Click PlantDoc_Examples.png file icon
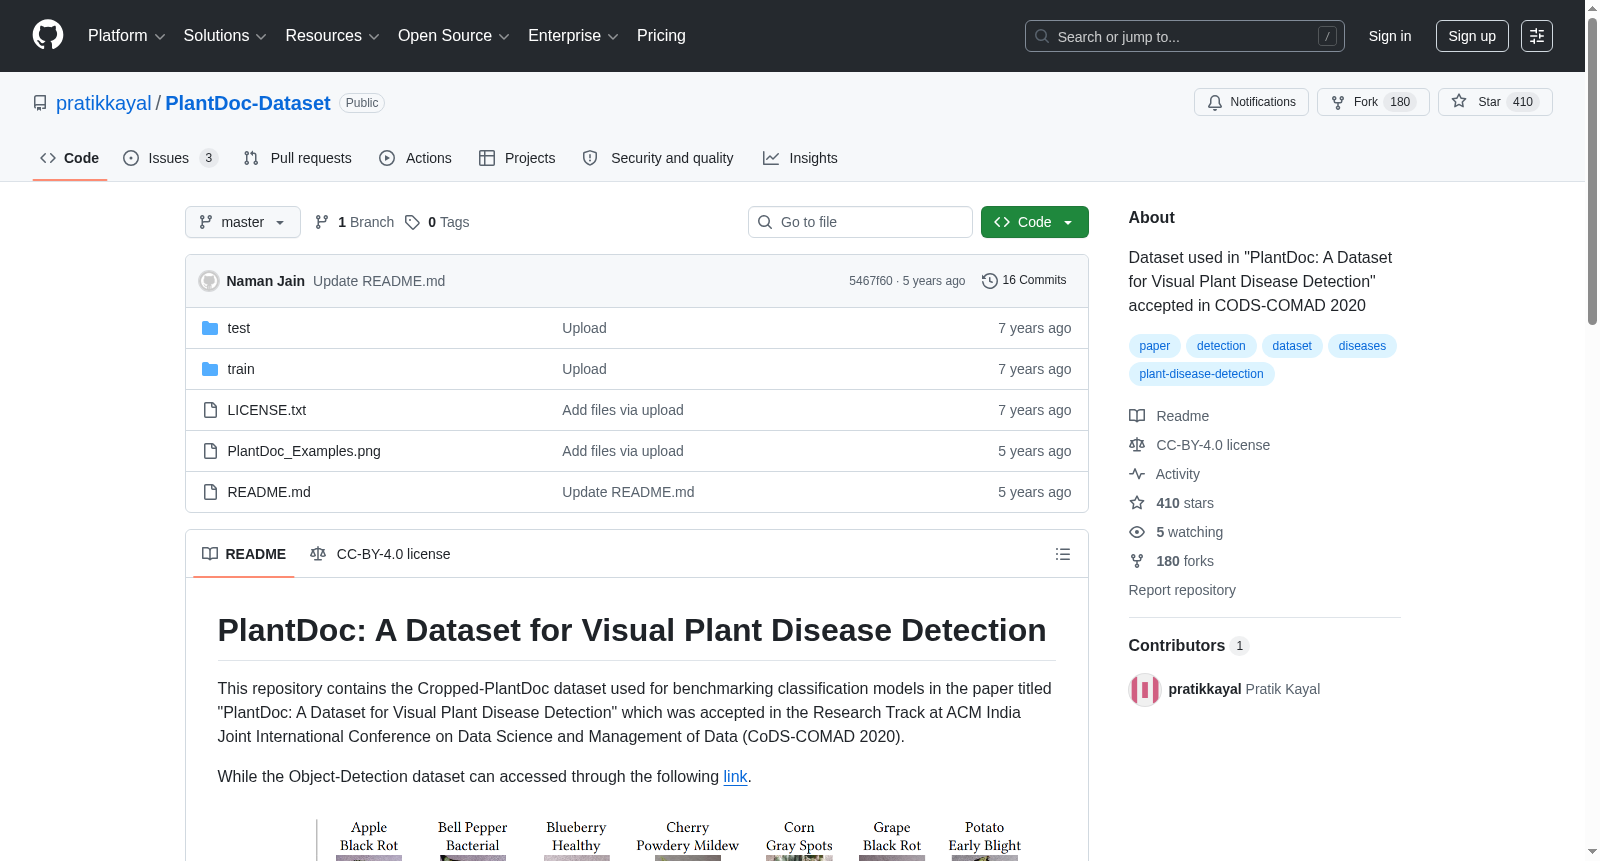This screenshot has height=861, width=1600. pos(210,451)
